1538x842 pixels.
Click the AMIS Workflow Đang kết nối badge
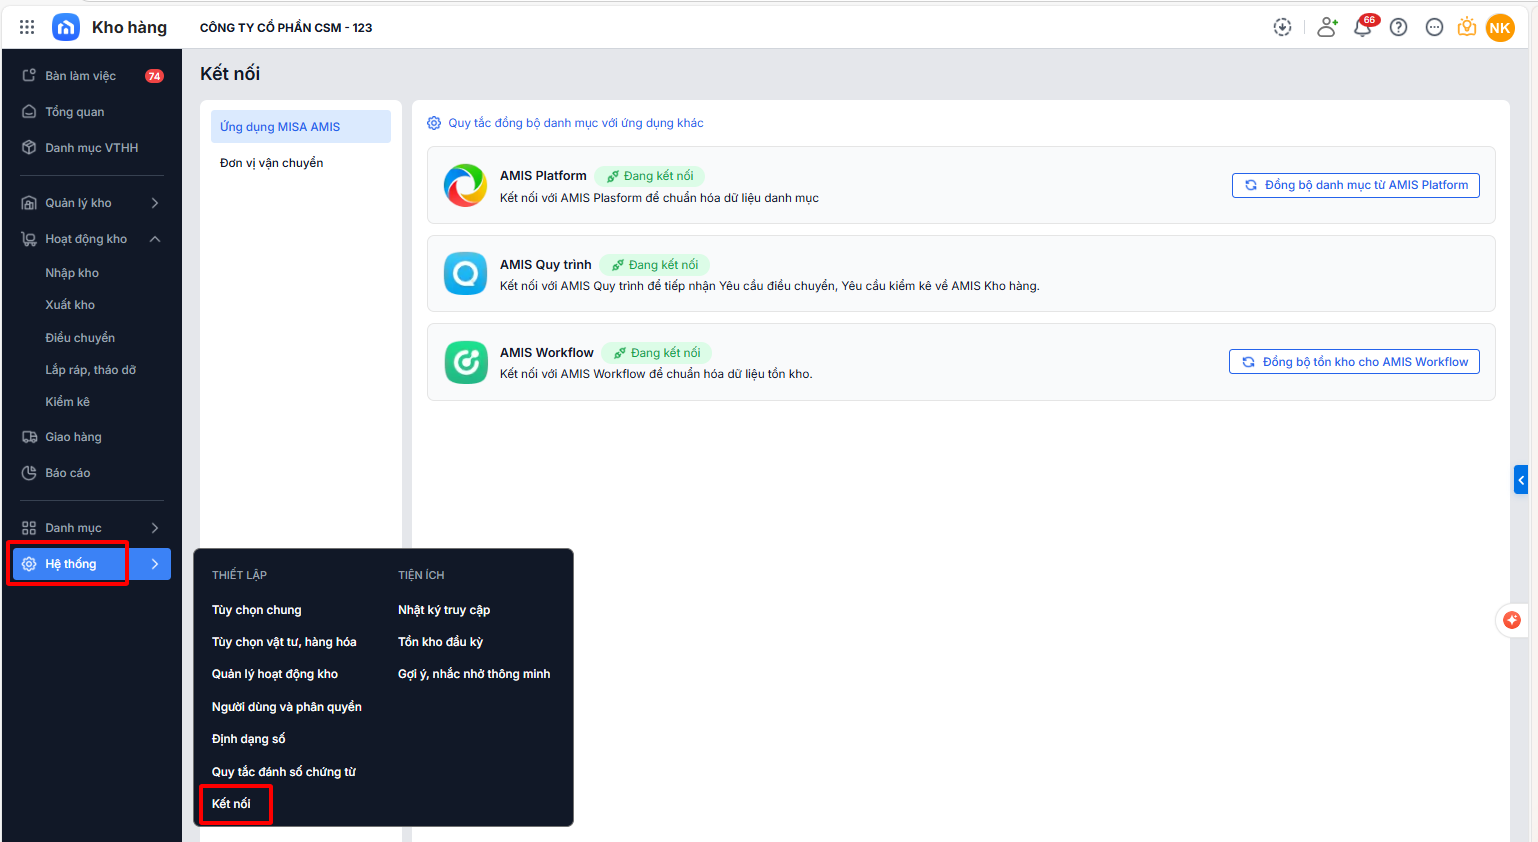tap(657, 353)
